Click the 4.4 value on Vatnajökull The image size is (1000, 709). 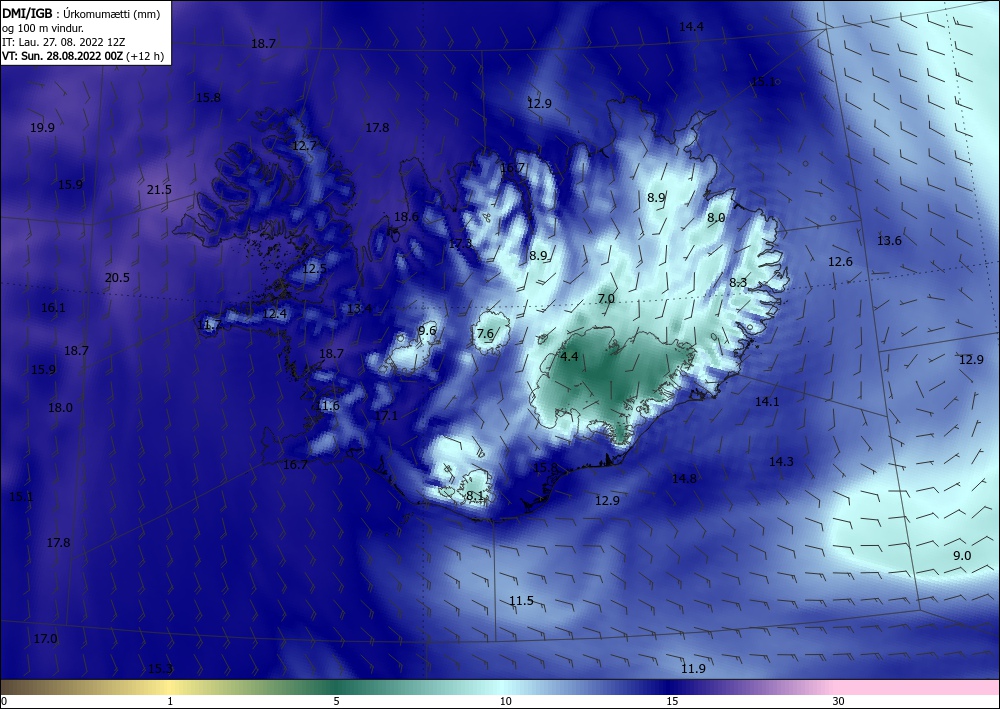point(569,356)
